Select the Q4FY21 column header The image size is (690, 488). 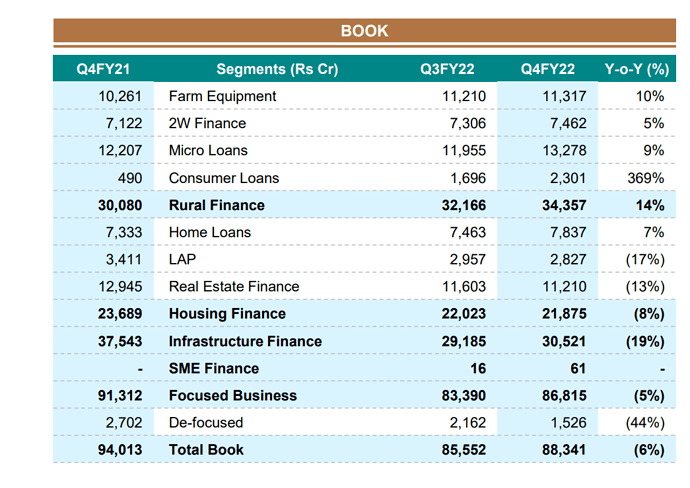(105, 69)
